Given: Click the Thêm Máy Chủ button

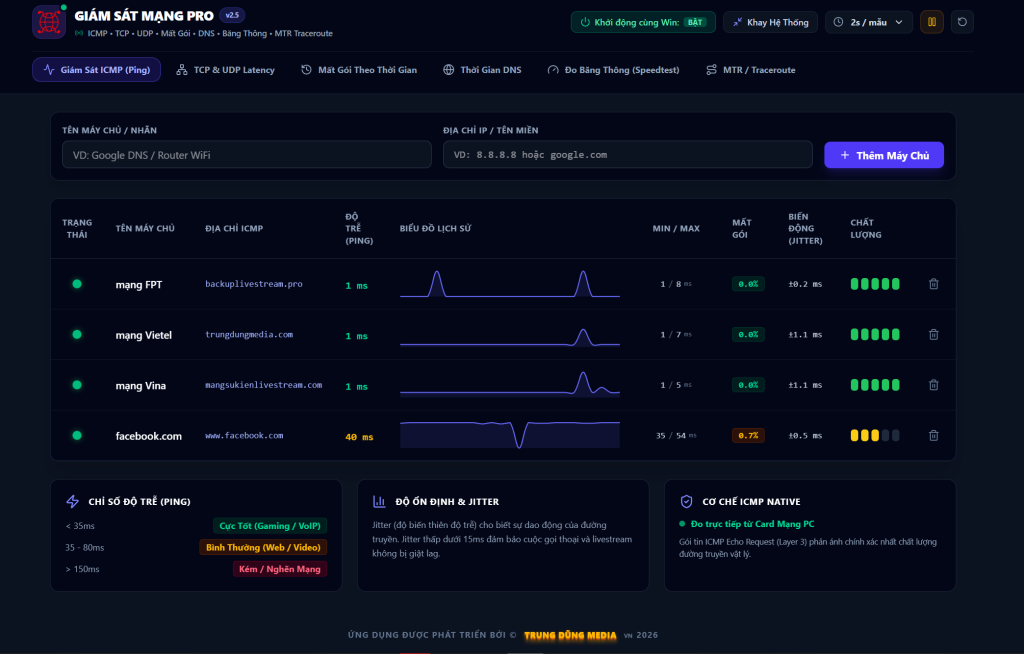Looking at the screenshot, I should pyautogui.click(x=884, y=155).
